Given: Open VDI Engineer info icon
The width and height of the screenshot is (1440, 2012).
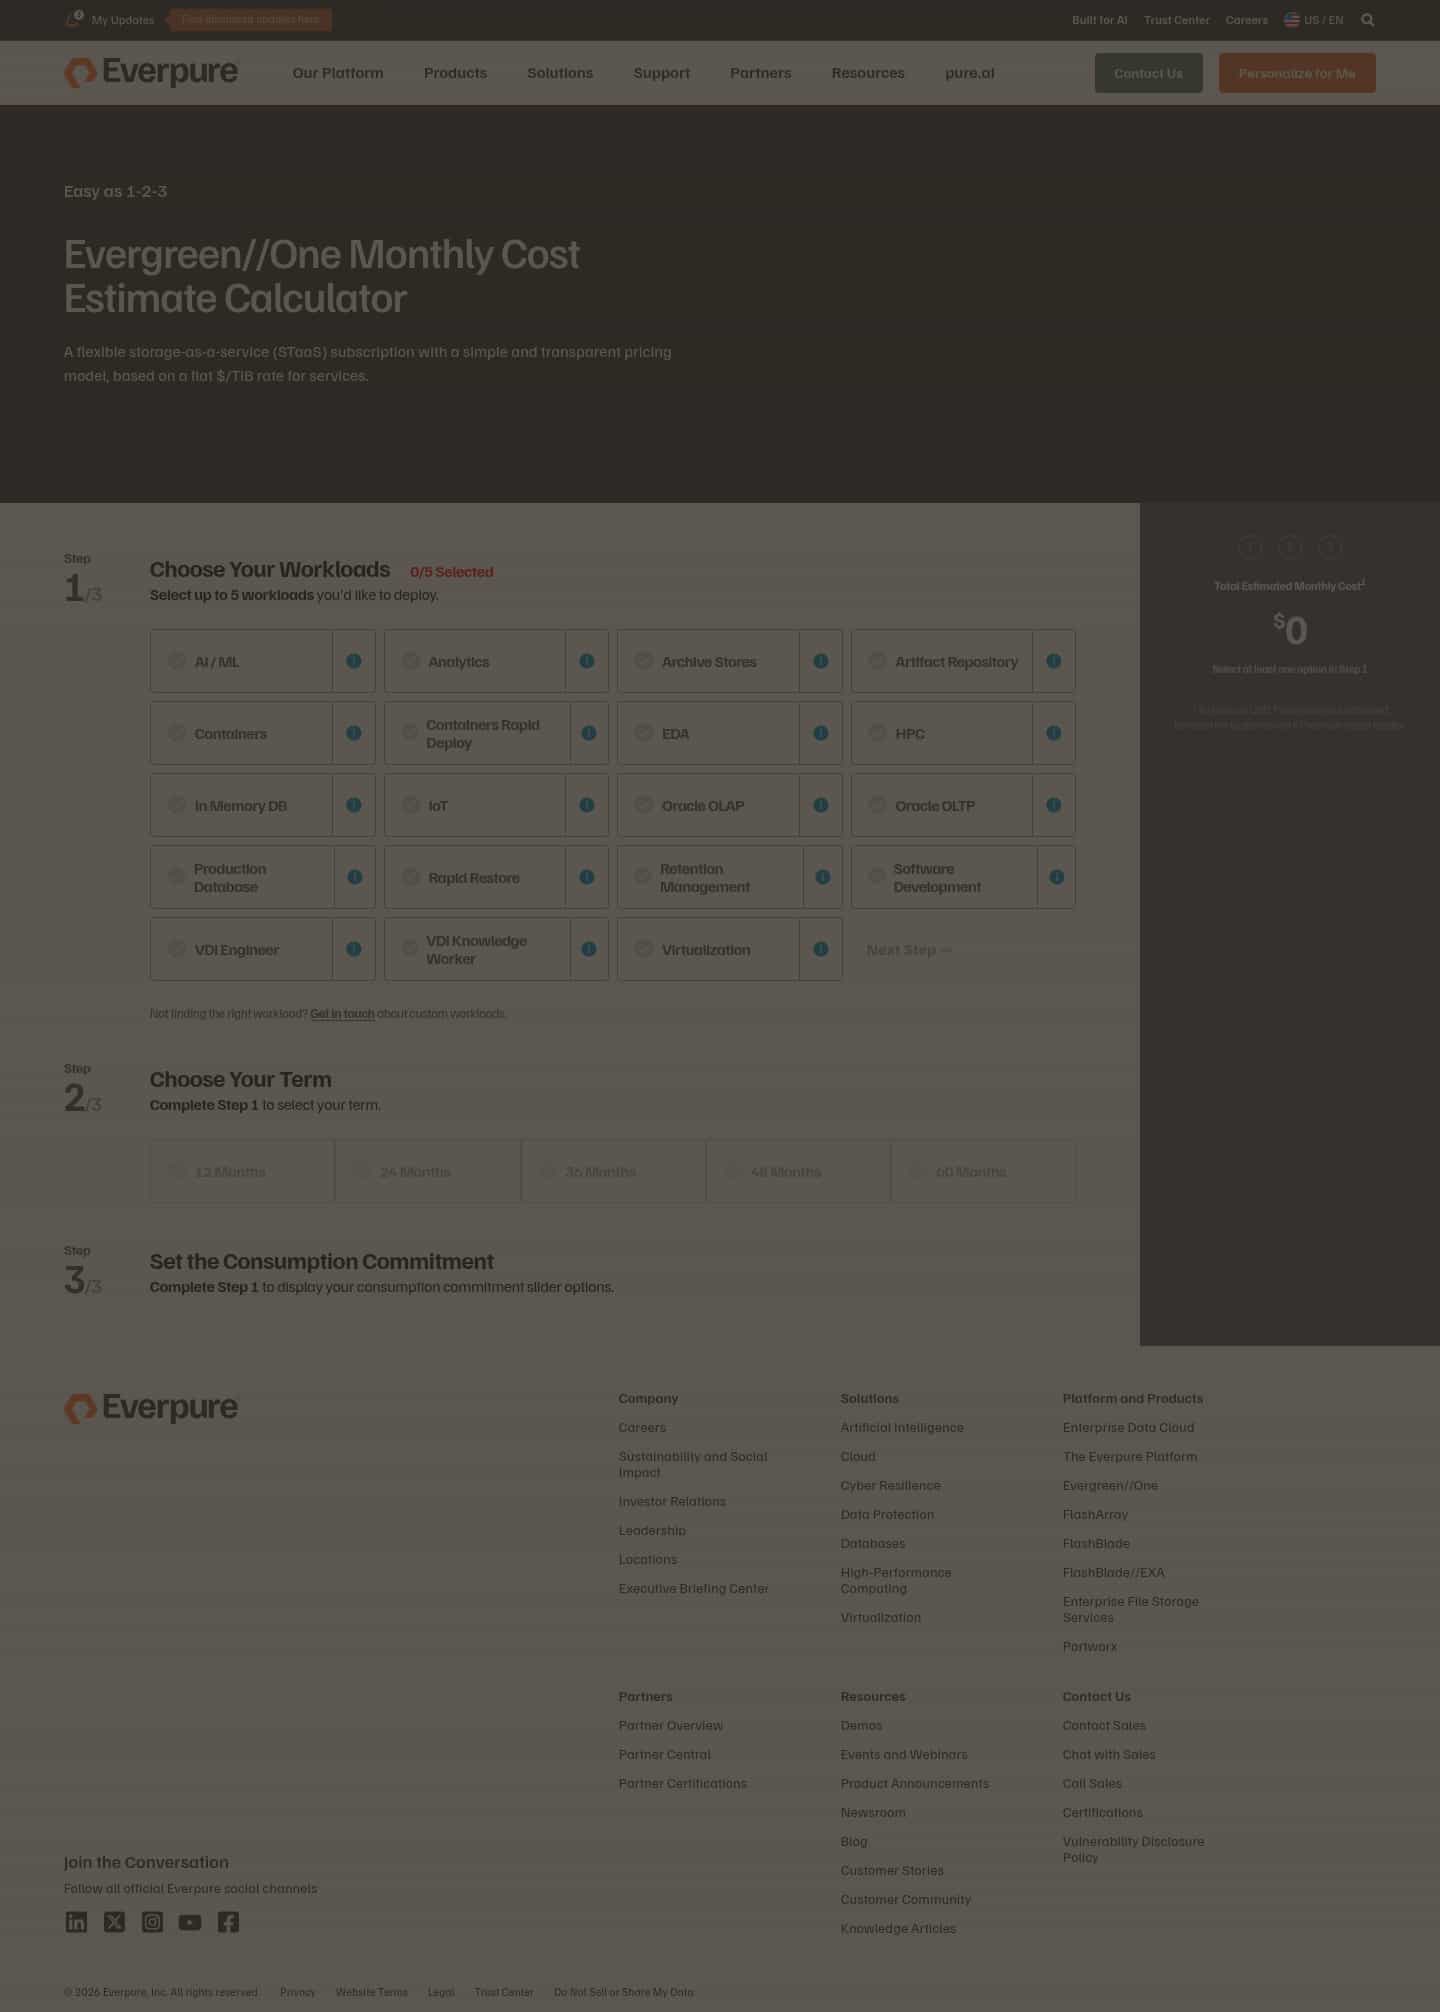Looking at the screenshot, I should click(x=354, y=949).
